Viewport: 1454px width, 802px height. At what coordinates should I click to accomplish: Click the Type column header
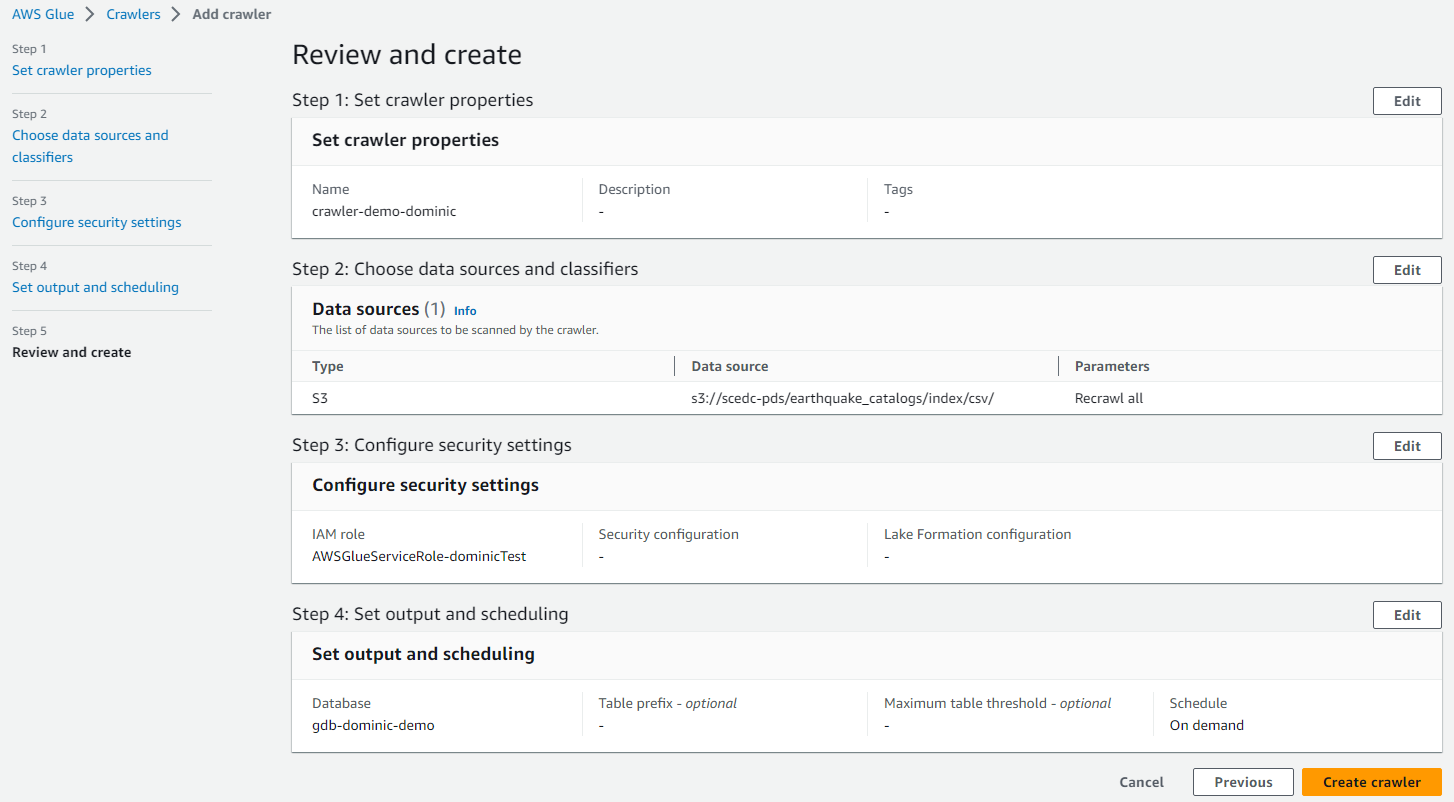(328, 366)
